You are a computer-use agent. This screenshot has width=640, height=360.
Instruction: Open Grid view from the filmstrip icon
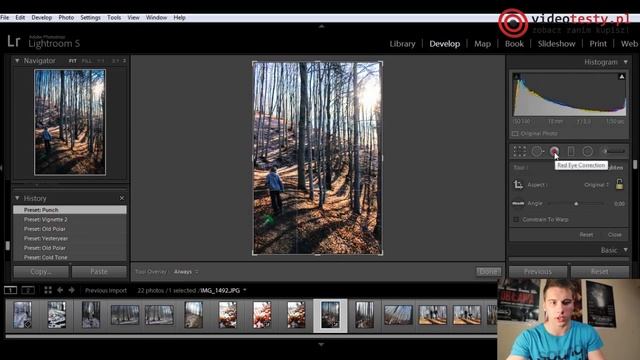pyautogui.click(x=48, y=290)
